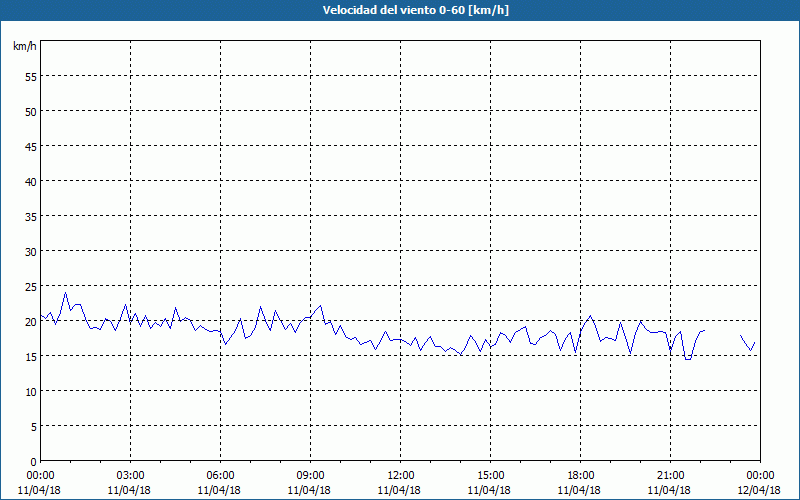
Task: Click the 21:00 x-axis time label
Action: [670, 476]
